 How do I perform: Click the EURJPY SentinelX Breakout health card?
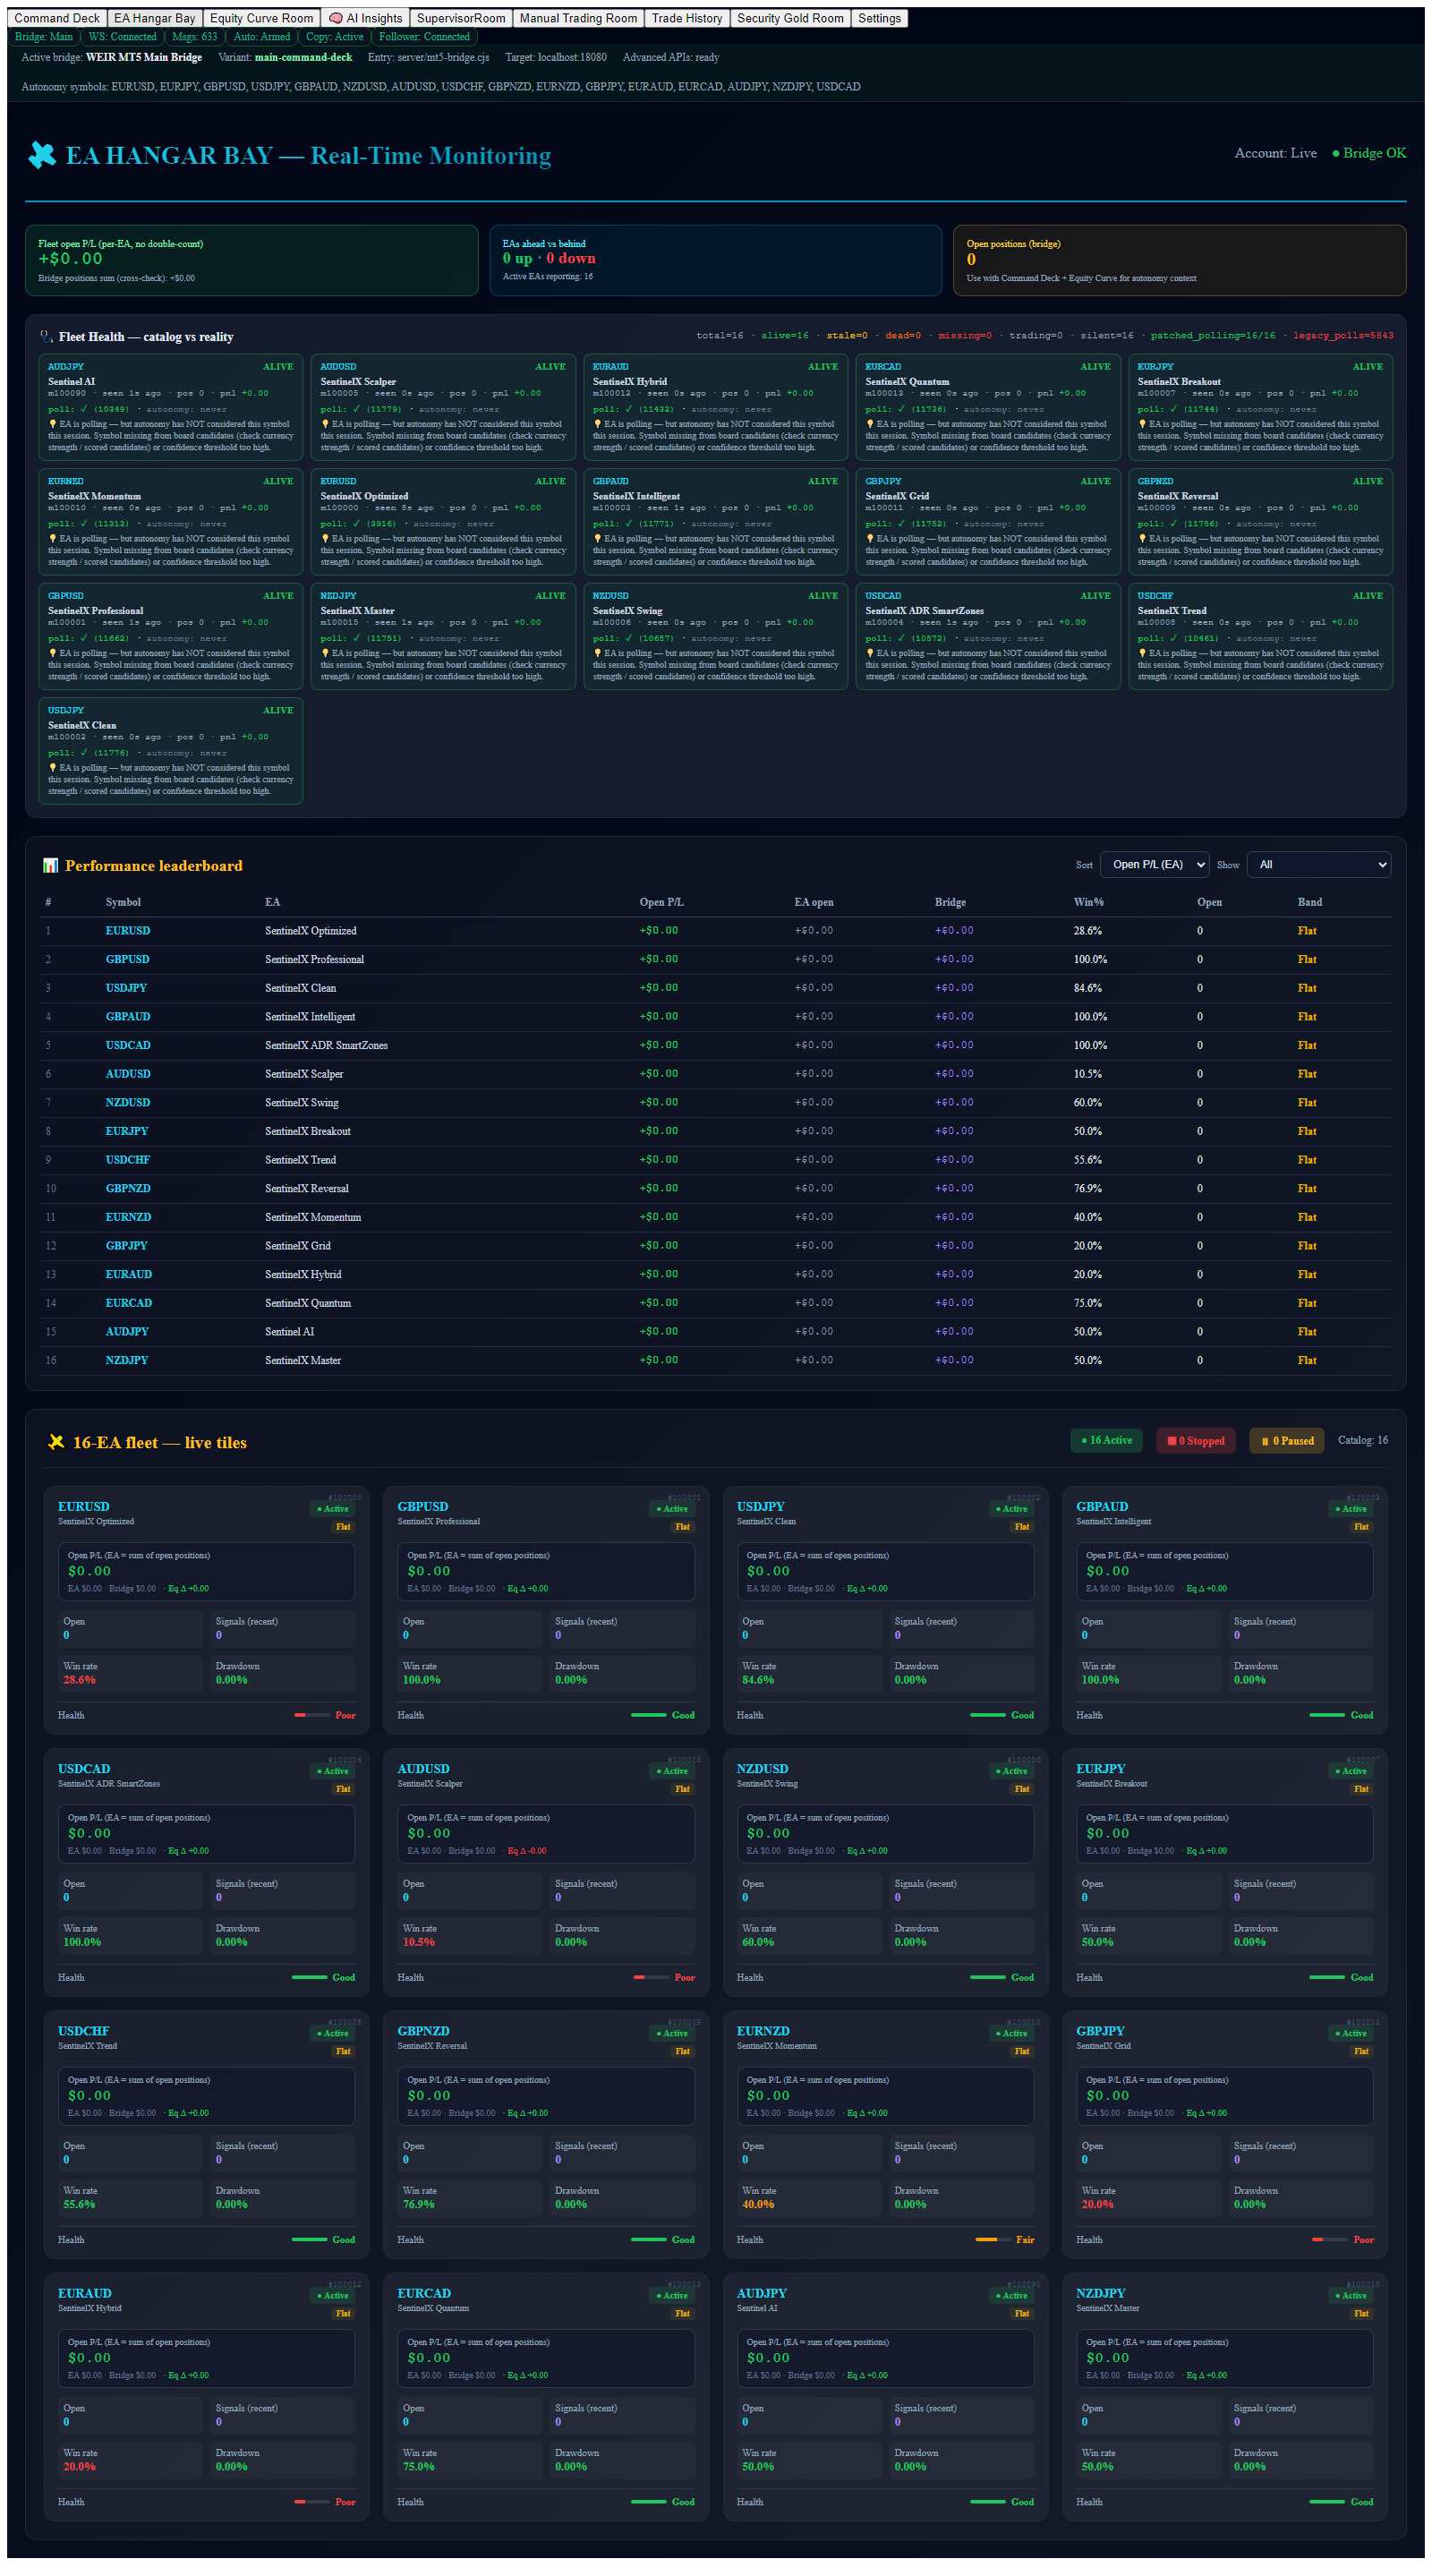1260,407
